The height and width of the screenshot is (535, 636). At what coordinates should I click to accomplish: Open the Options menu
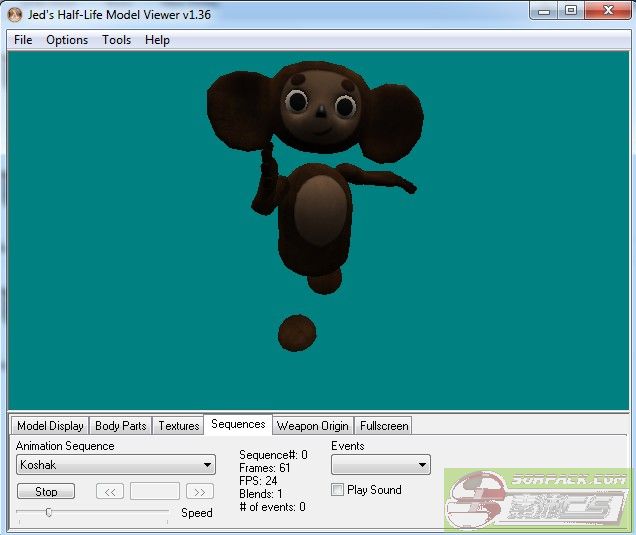(x=67, y=40)
